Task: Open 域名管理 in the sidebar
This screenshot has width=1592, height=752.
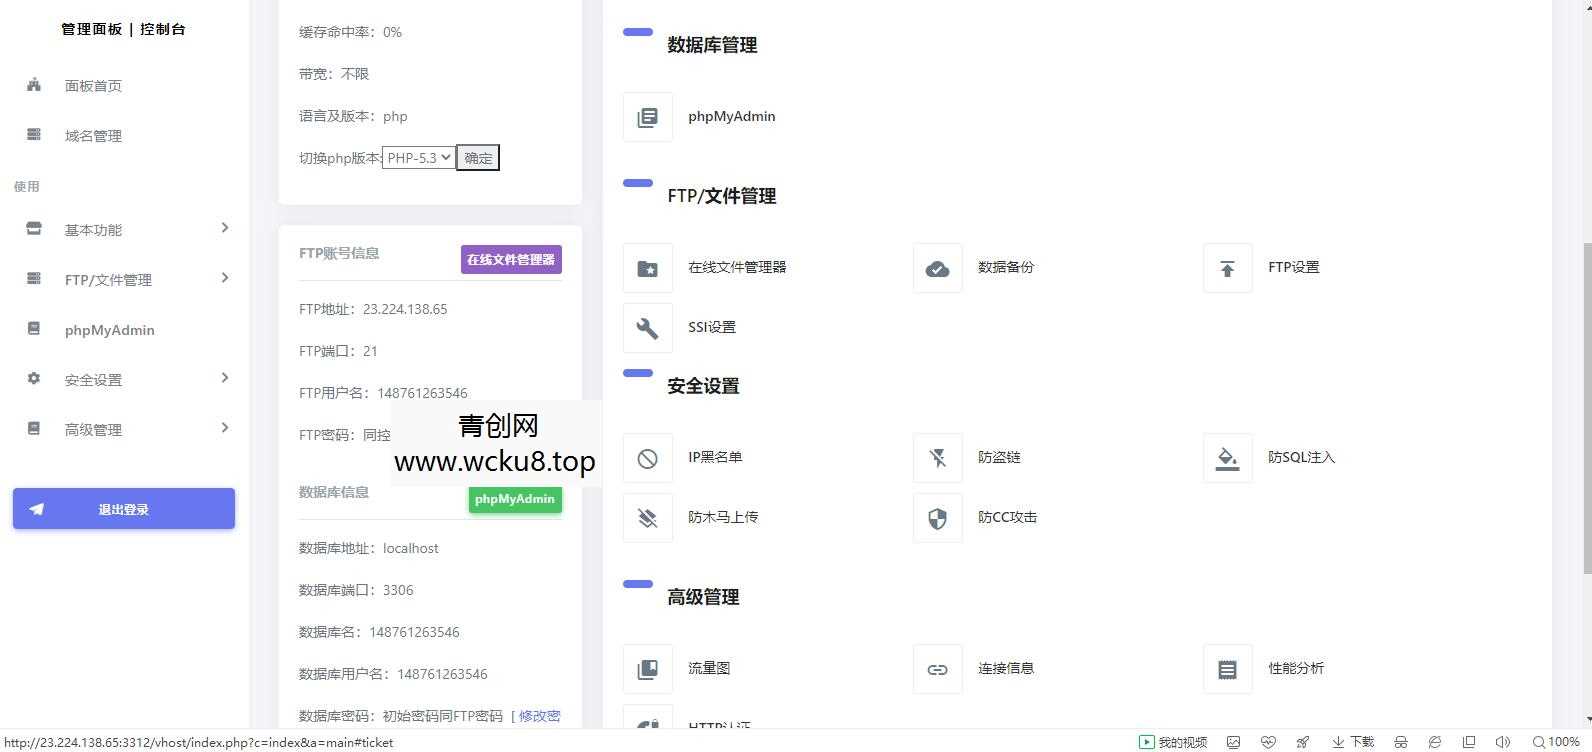Action: pyautogui.click(x=93, y=136)
